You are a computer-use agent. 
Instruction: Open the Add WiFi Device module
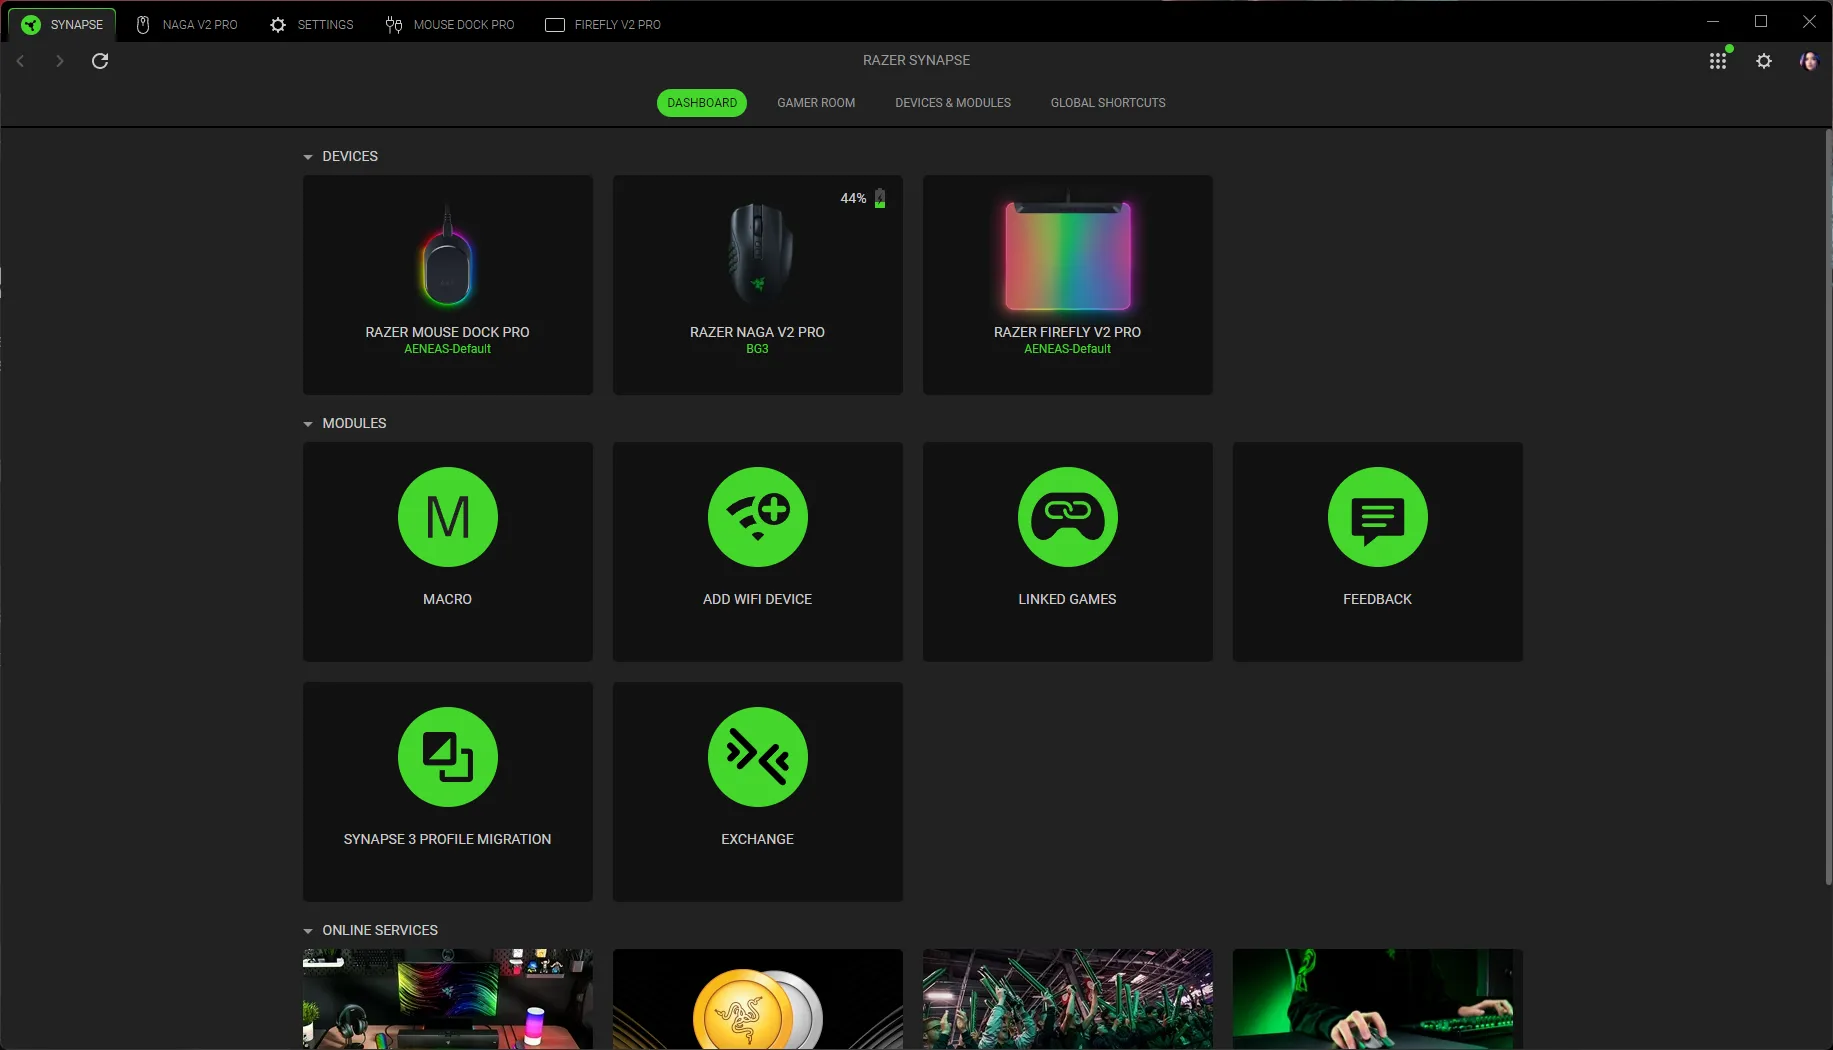(757, 551)
